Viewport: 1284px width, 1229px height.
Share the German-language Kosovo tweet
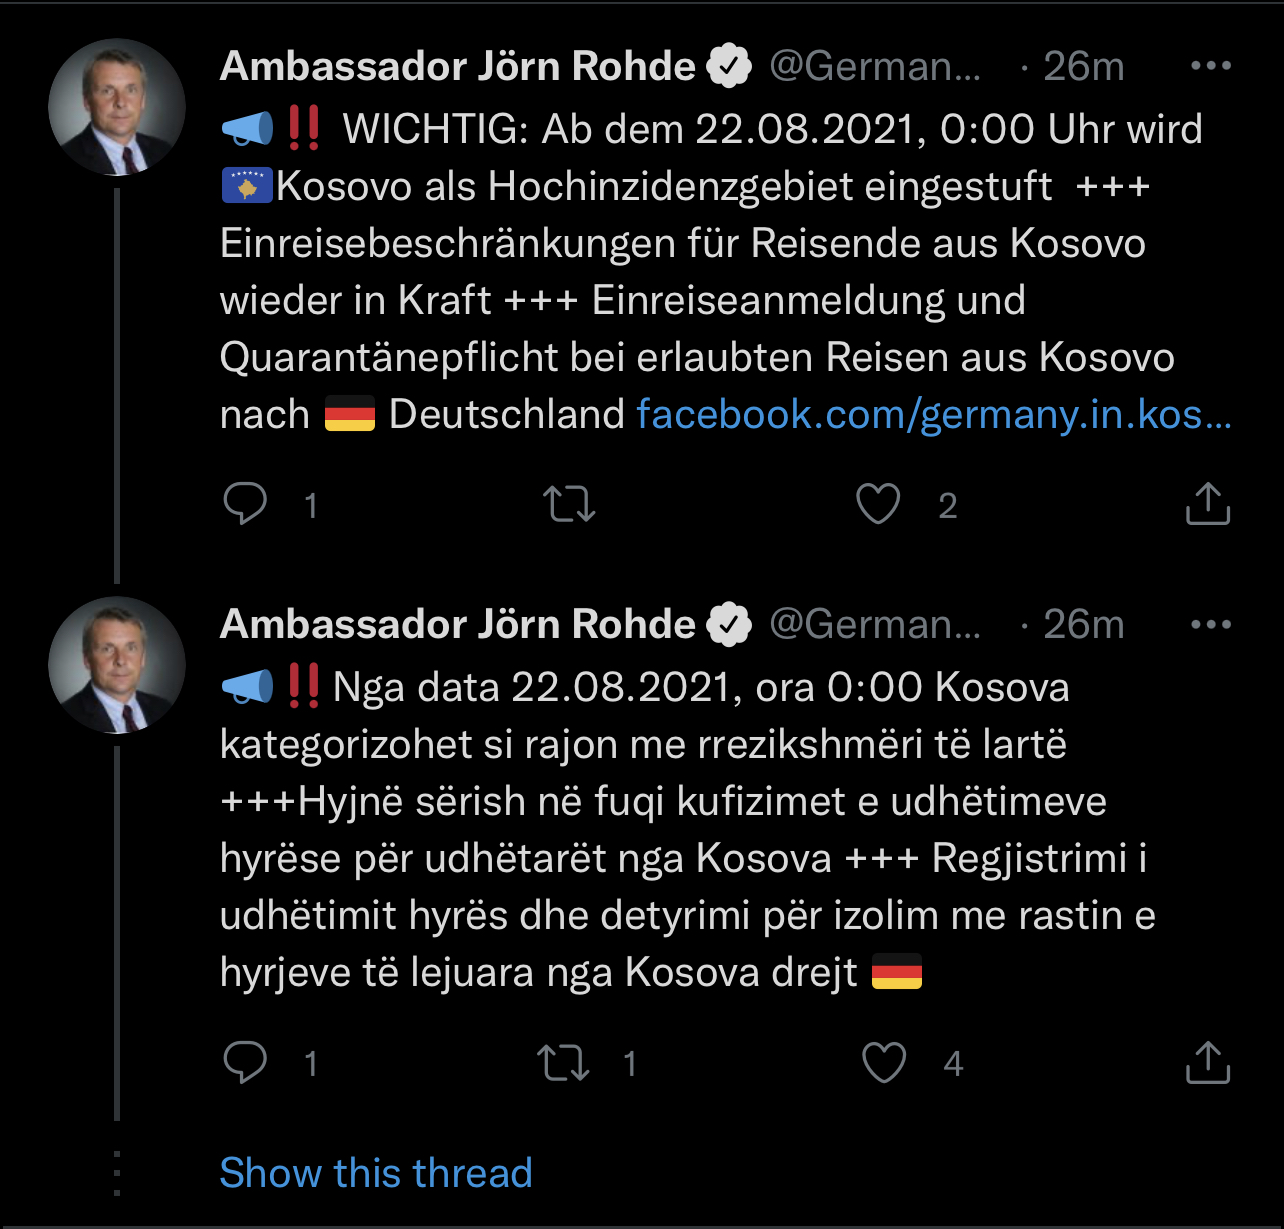1207,504
